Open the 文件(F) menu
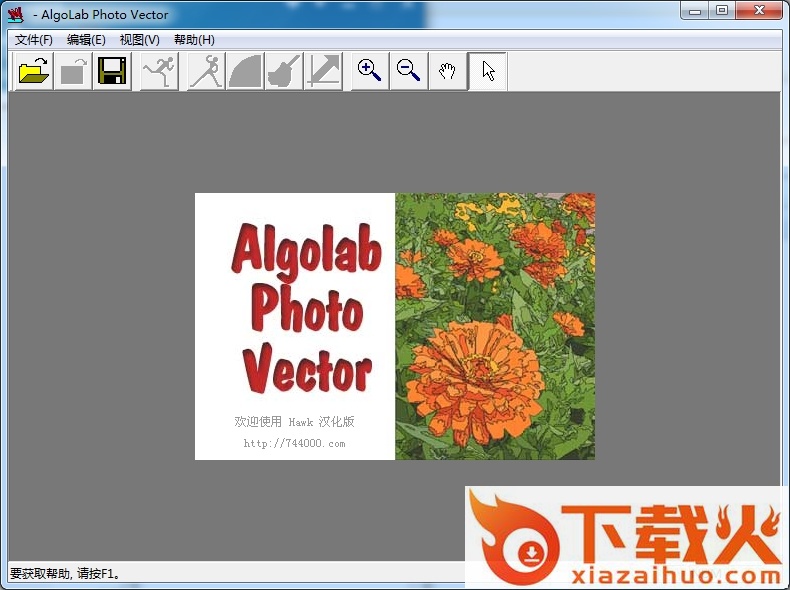 tap(34, 40)
